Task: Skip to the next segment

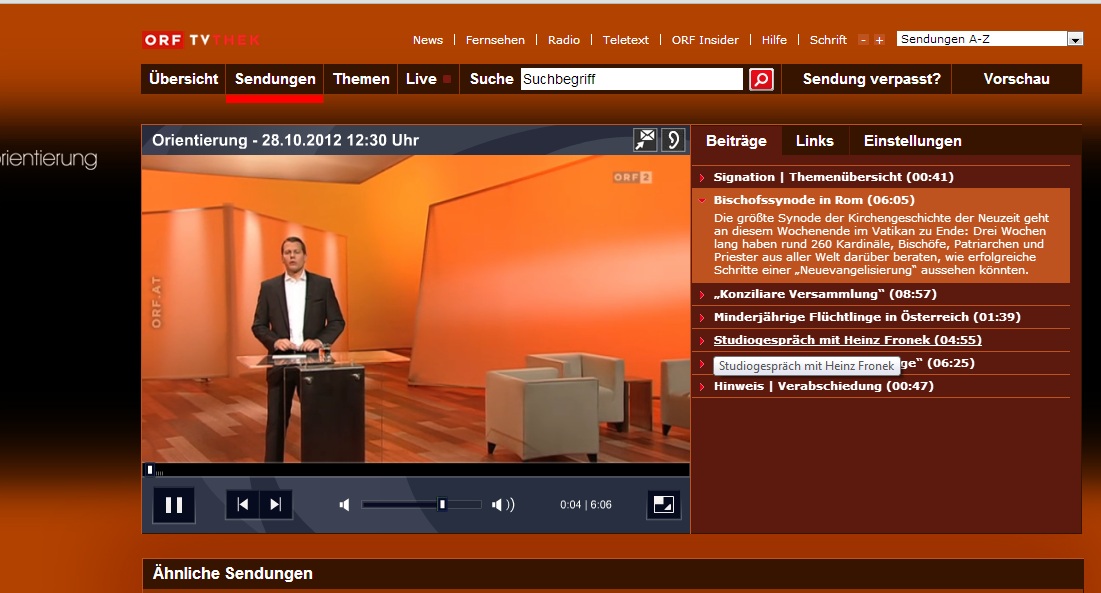Action: click(276, 505)
